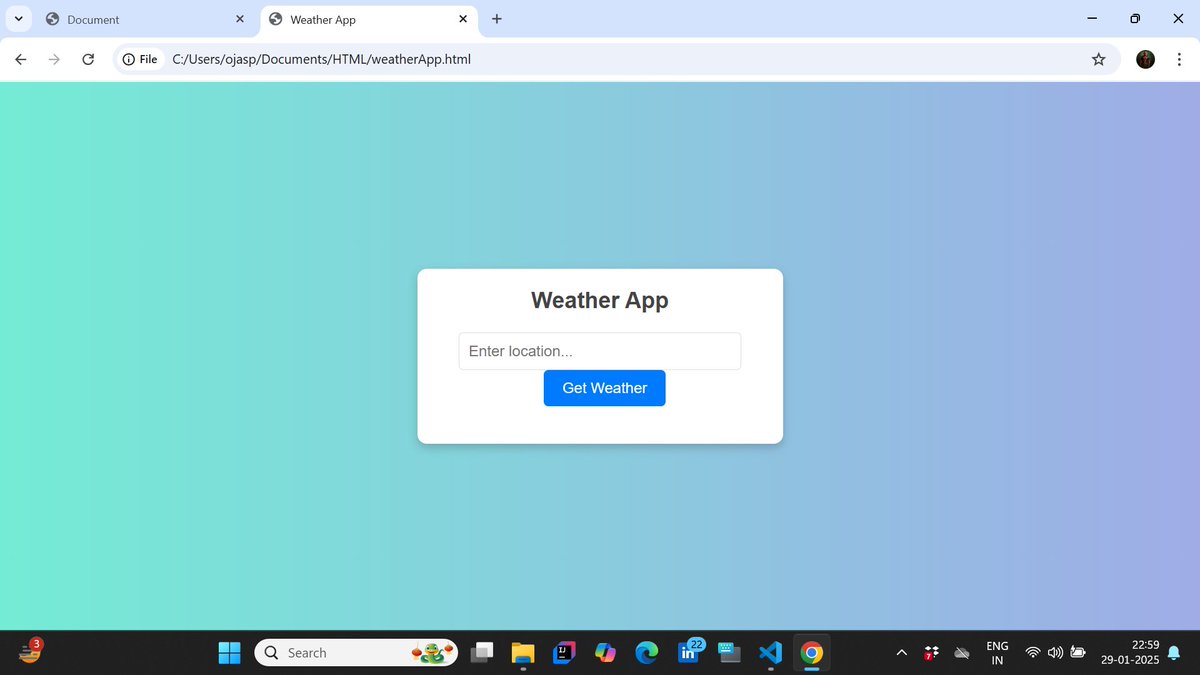Open Microsoft Edge from taskbar
1200x675 pixels.
pos(647,653)
